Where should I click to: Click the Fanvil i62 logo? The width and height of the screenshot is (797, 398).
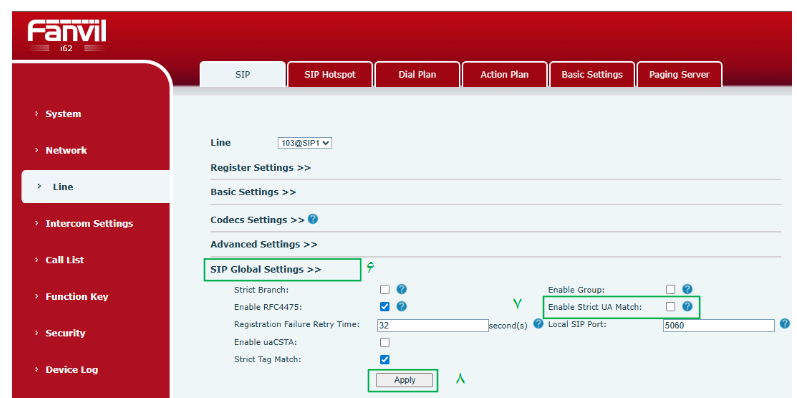(67, 36)
